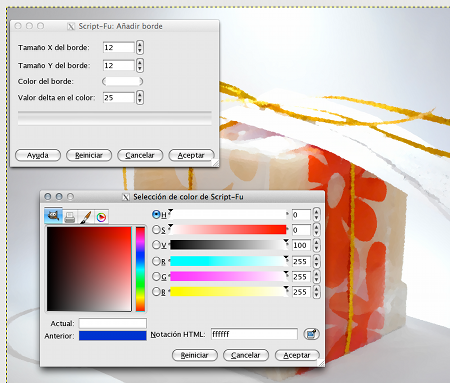Image resolution: width=450 pixels, height=383 pixels.
Task: Select the S saturation radio button
Action: [156, 230]
